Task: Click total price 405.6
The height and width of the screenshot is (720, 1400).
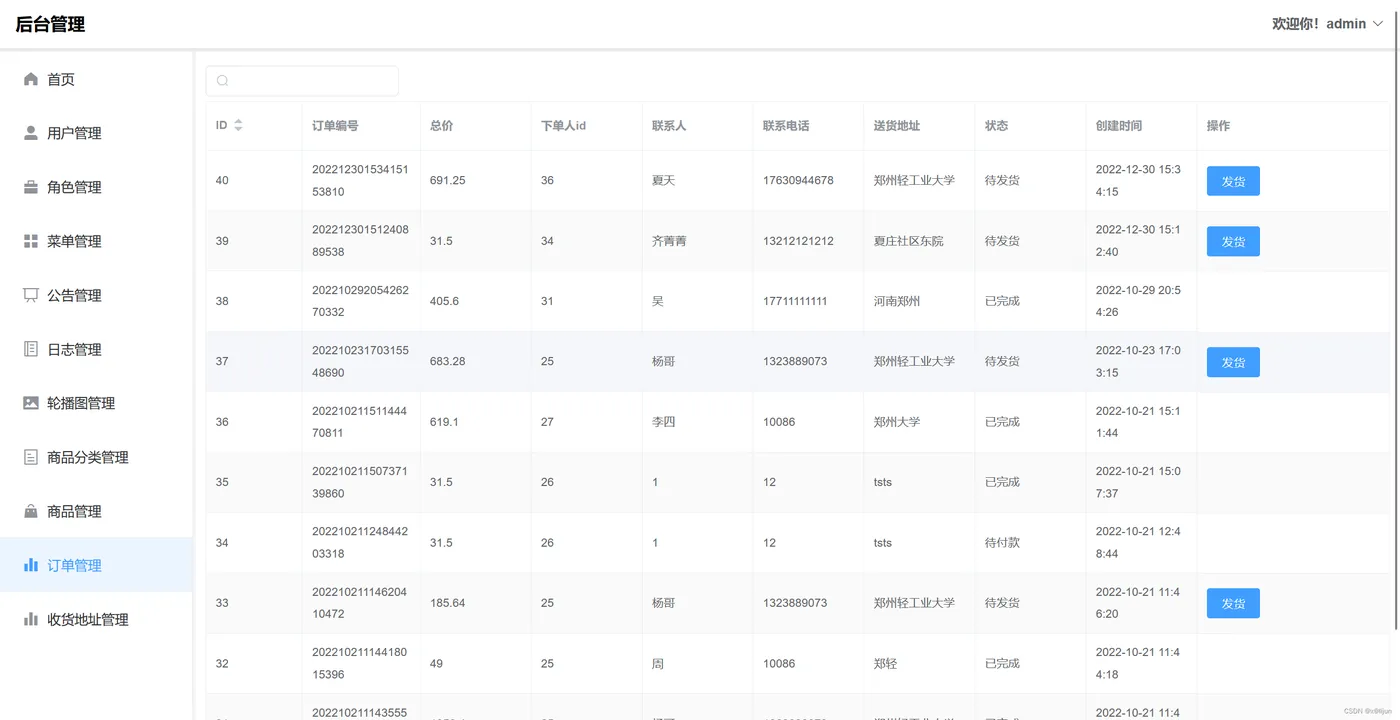Action: point(444,301)
